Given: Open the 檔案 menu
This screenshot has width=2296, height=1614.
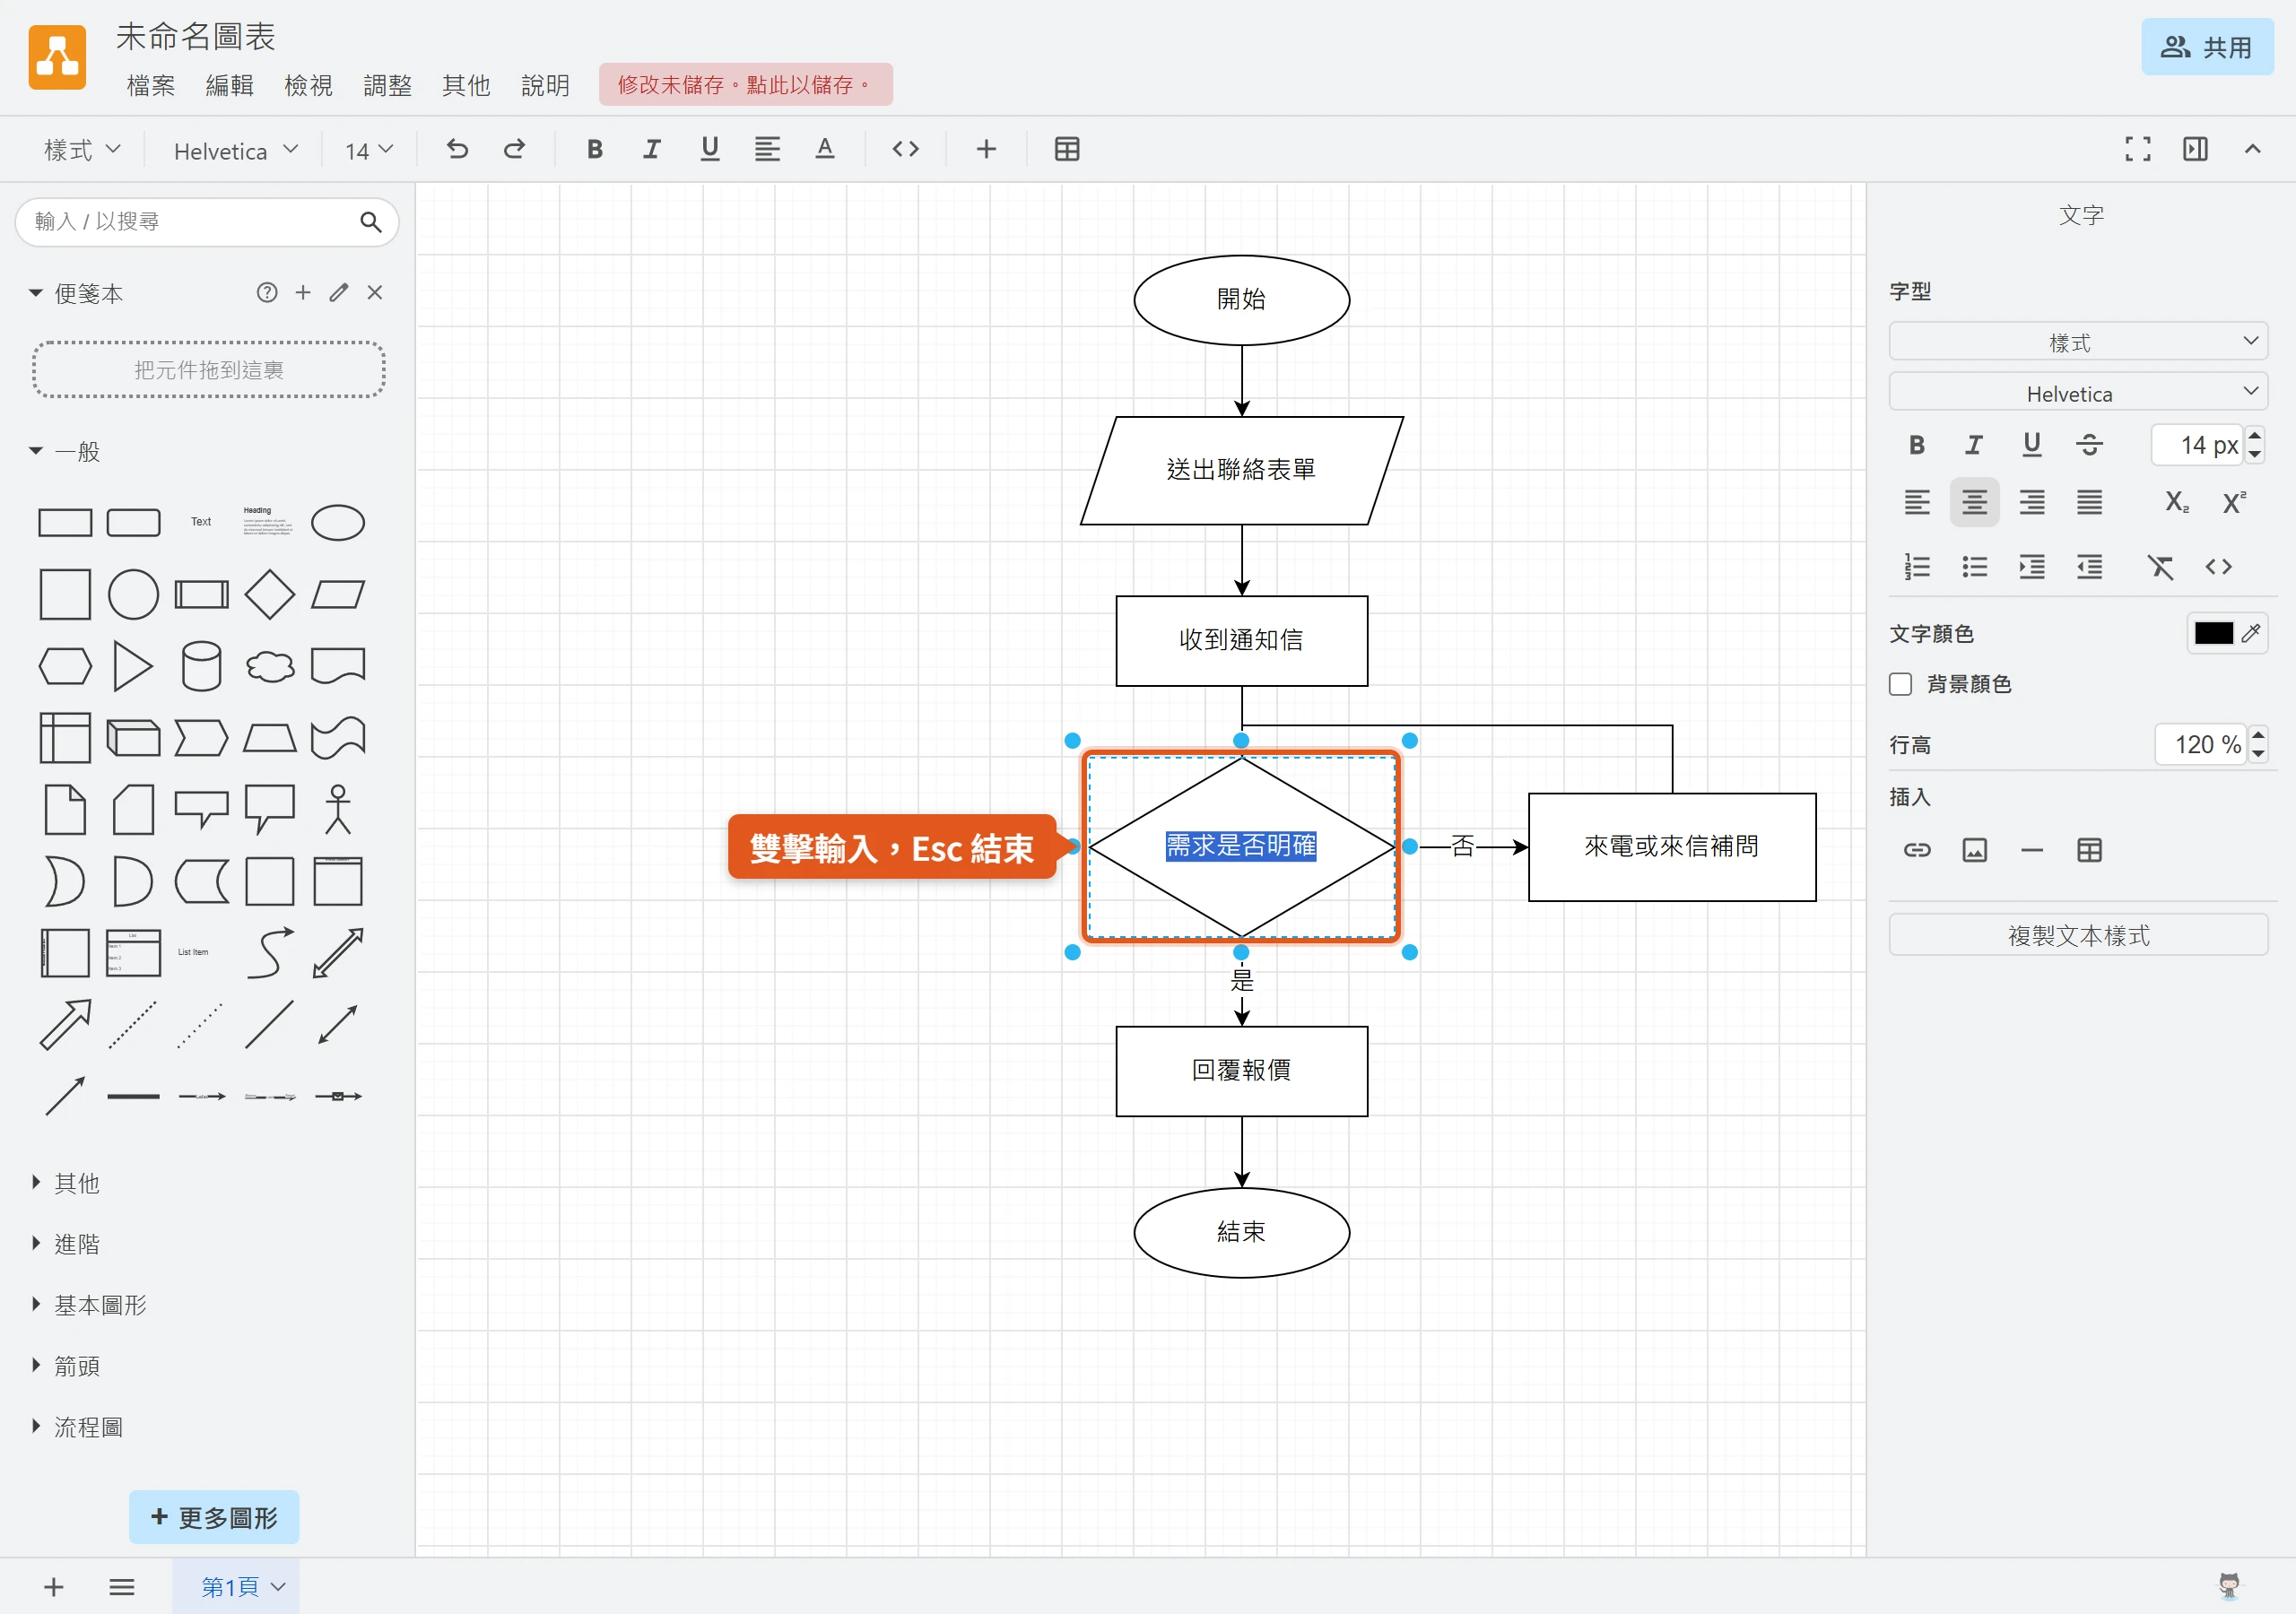Looking at the screenshot, I should tap(151, 86).
